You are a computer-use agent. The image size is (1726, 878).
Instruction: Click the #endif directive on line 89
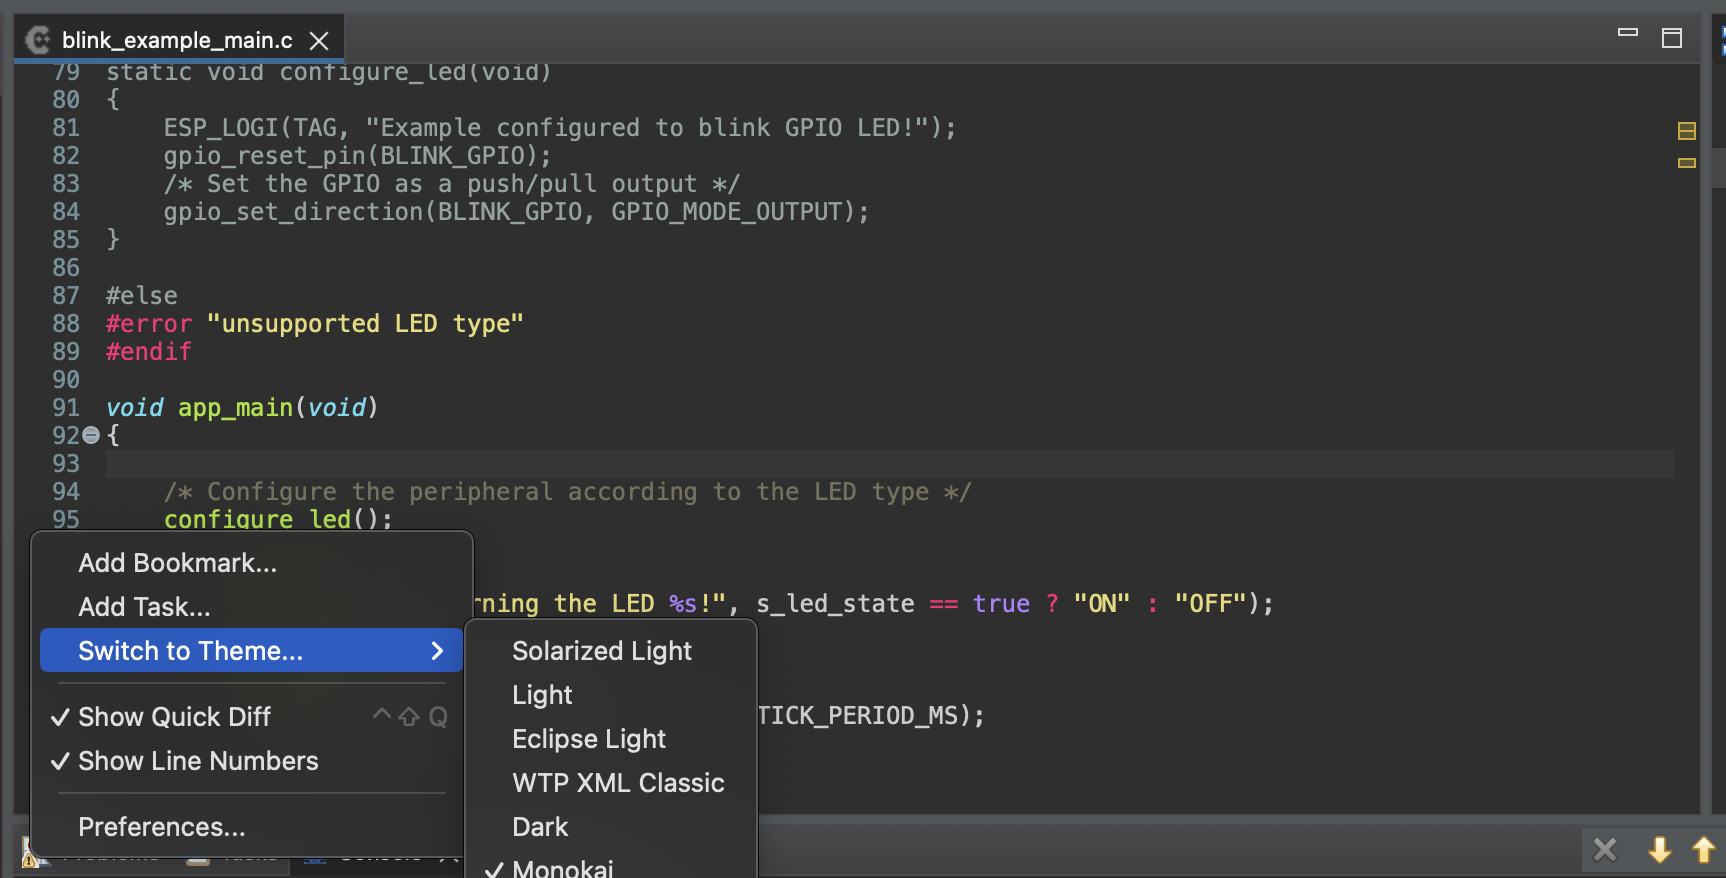(148, 352)
